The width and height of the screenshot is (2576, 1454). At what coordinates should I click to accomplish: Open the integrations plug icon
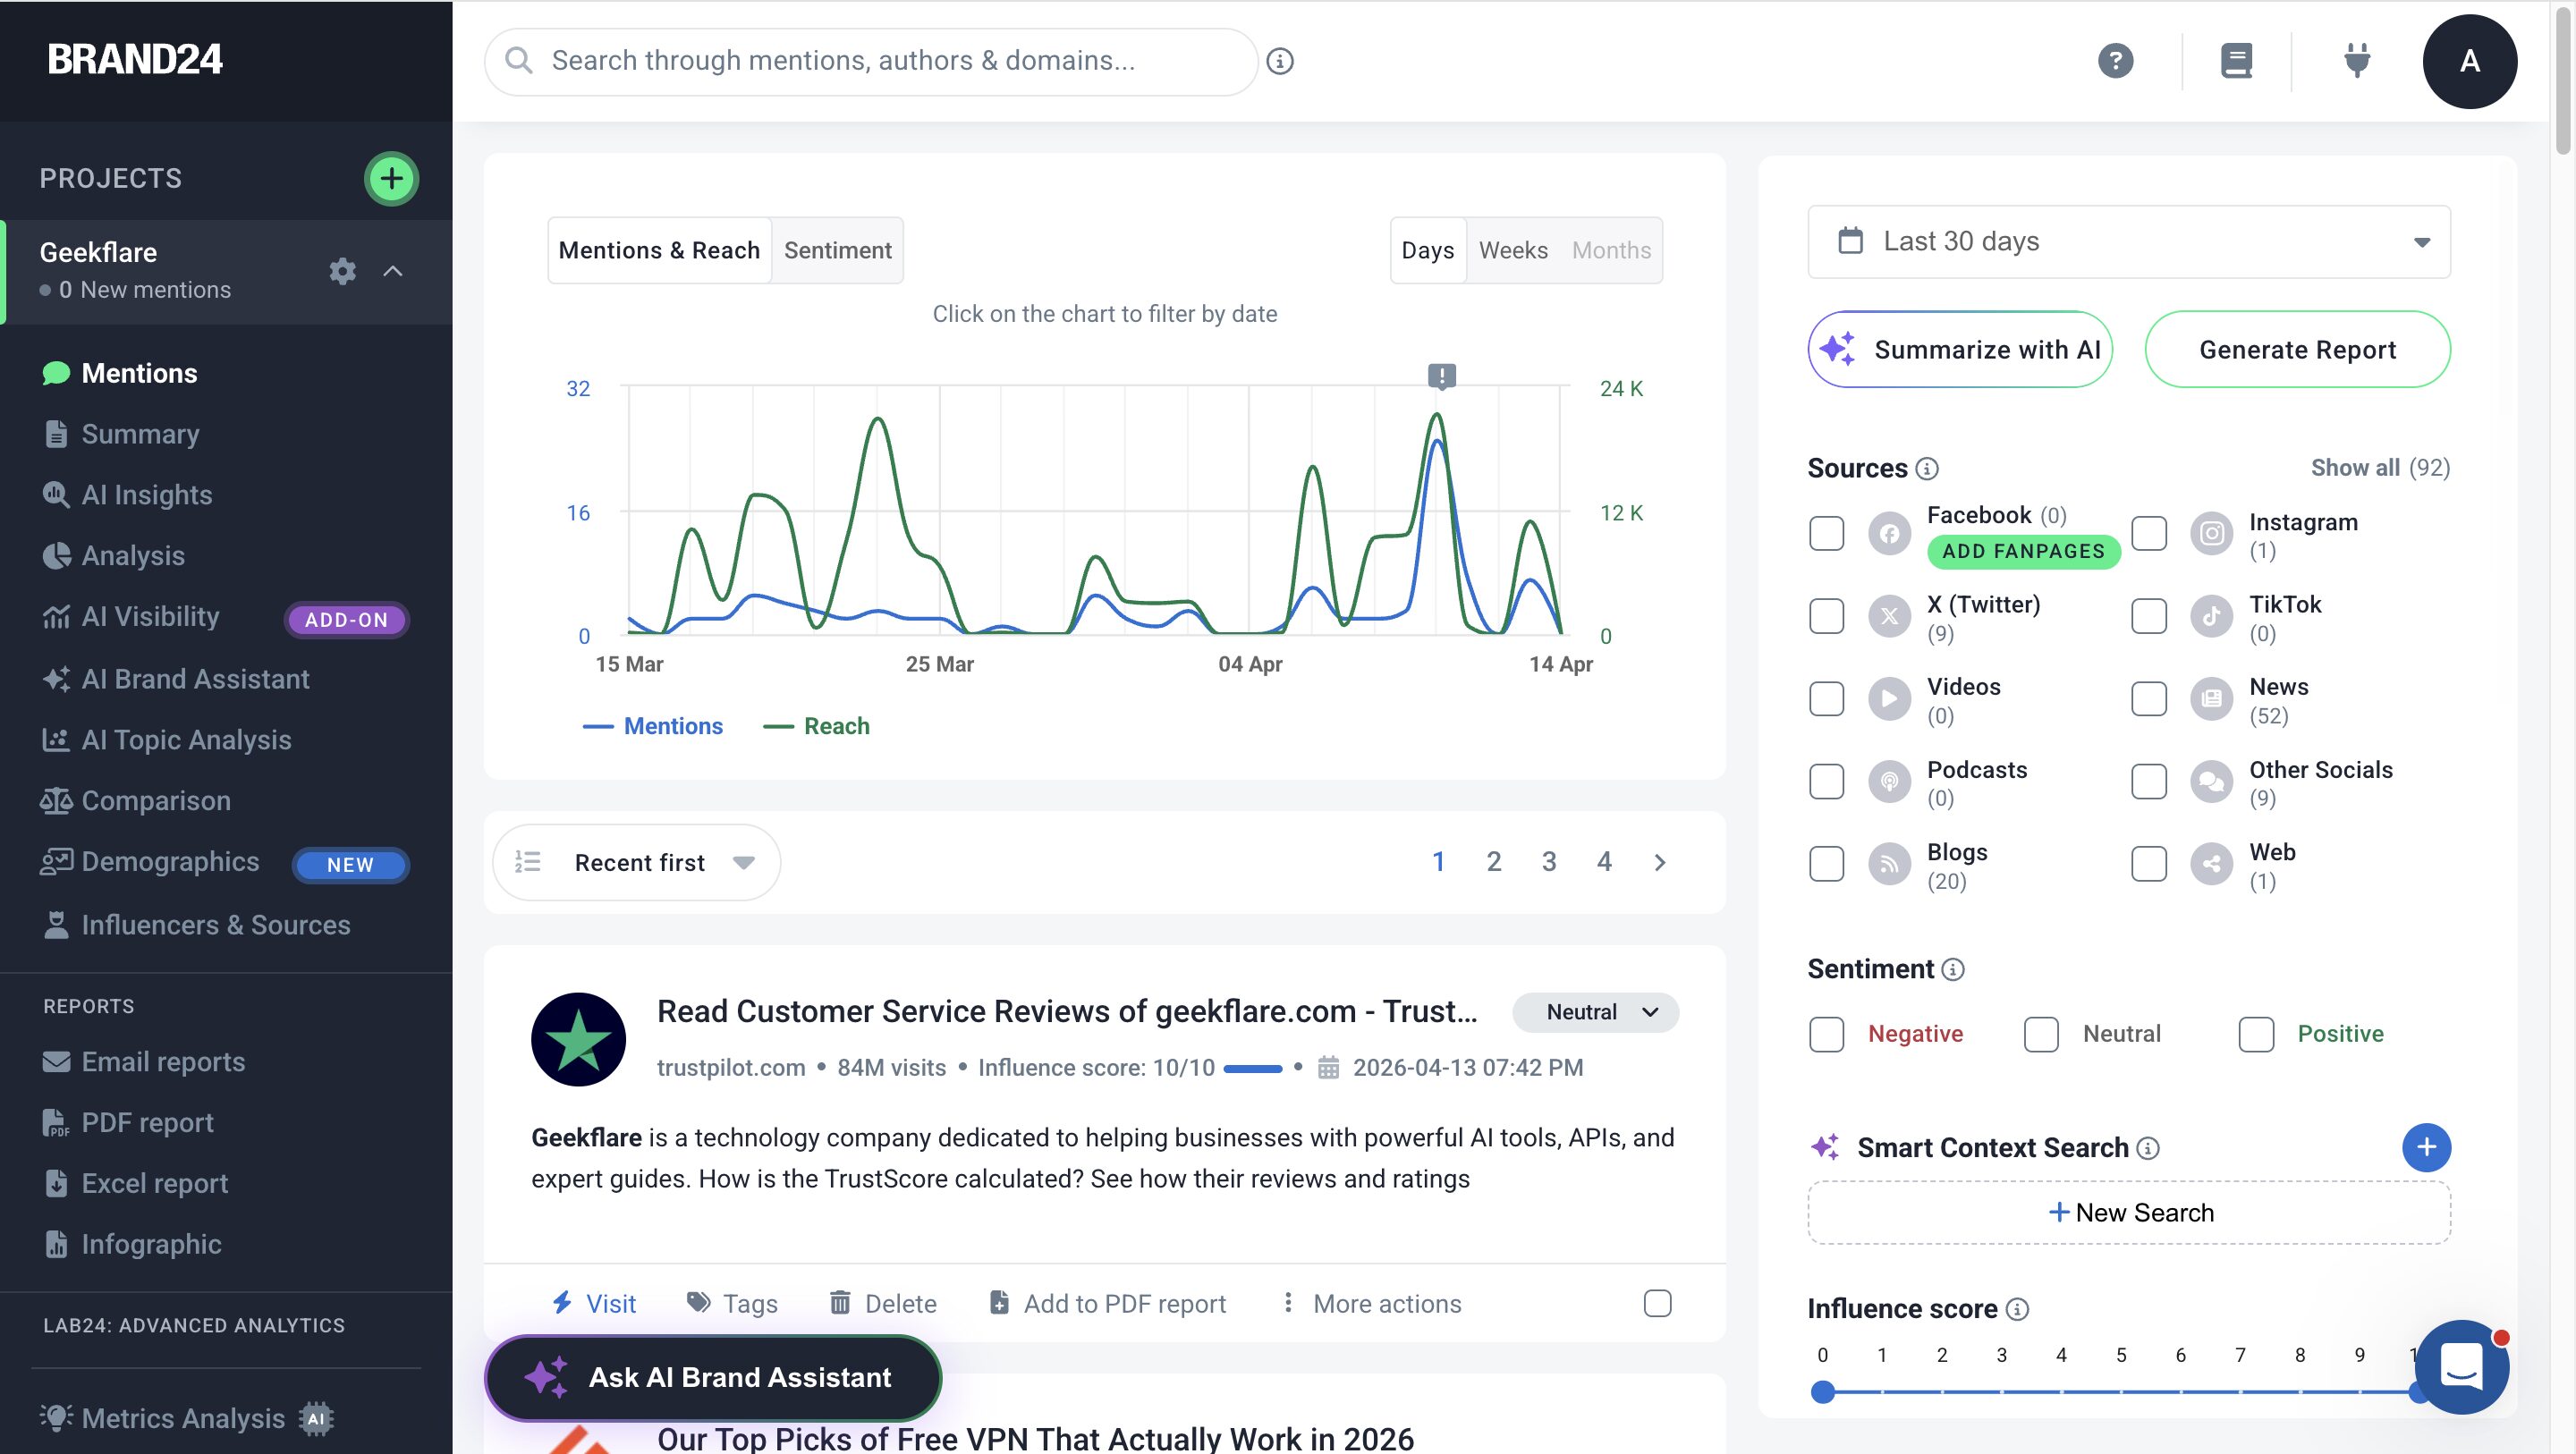click(x=2357, y=61)
